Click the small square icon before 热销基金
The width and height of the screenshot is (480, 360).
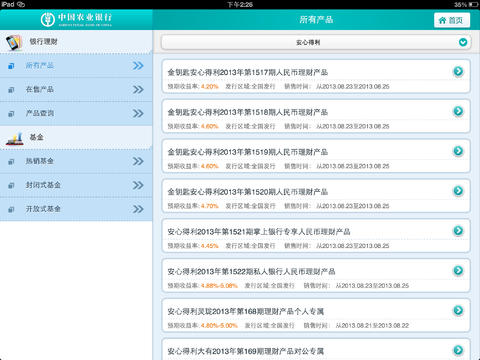tap(11, 162)
